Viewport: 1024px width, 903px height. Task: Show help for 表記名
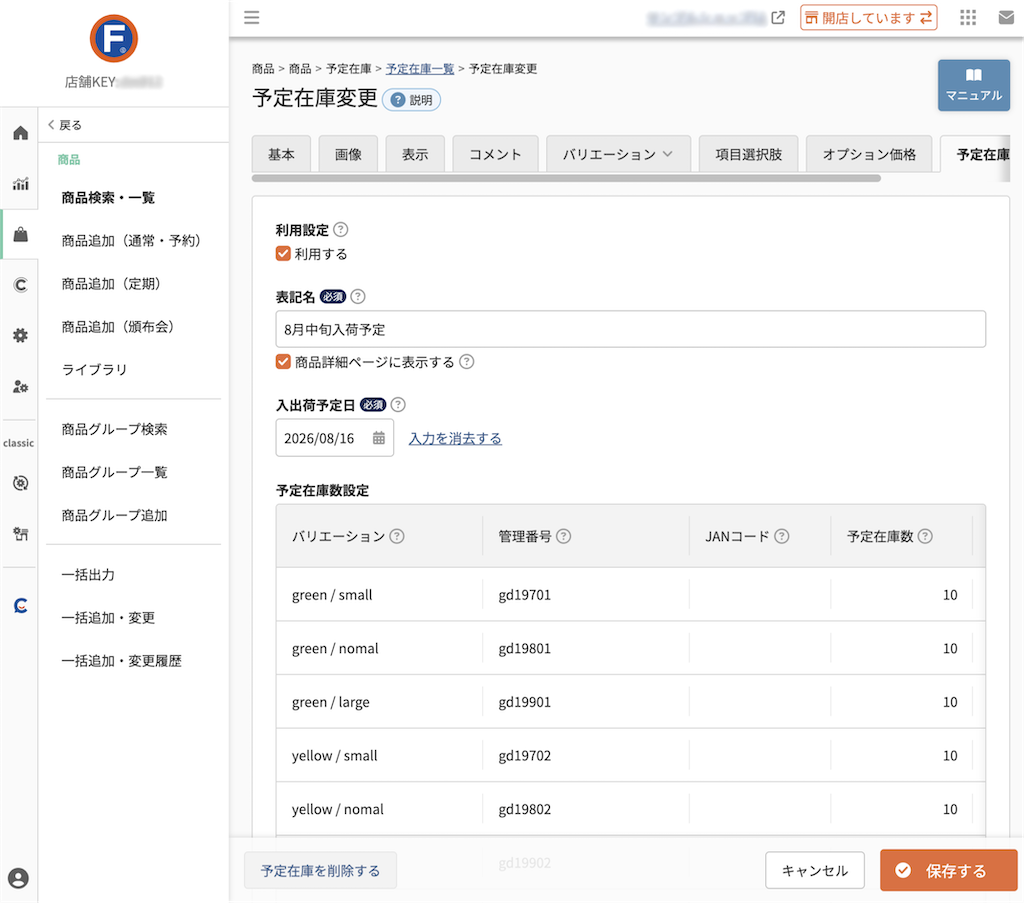pyautogui.click(x=358, y=296)
